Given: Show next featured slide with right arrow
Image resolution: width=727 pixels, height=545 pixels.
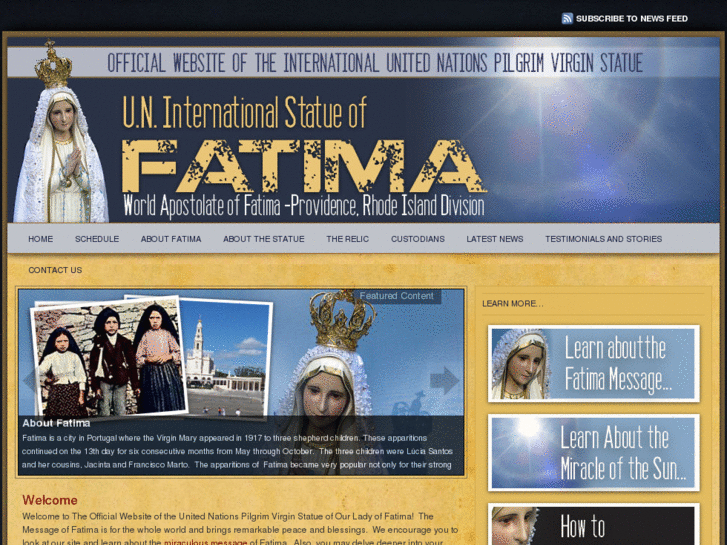Looking at the screenshot, I should tap(444, 380).
